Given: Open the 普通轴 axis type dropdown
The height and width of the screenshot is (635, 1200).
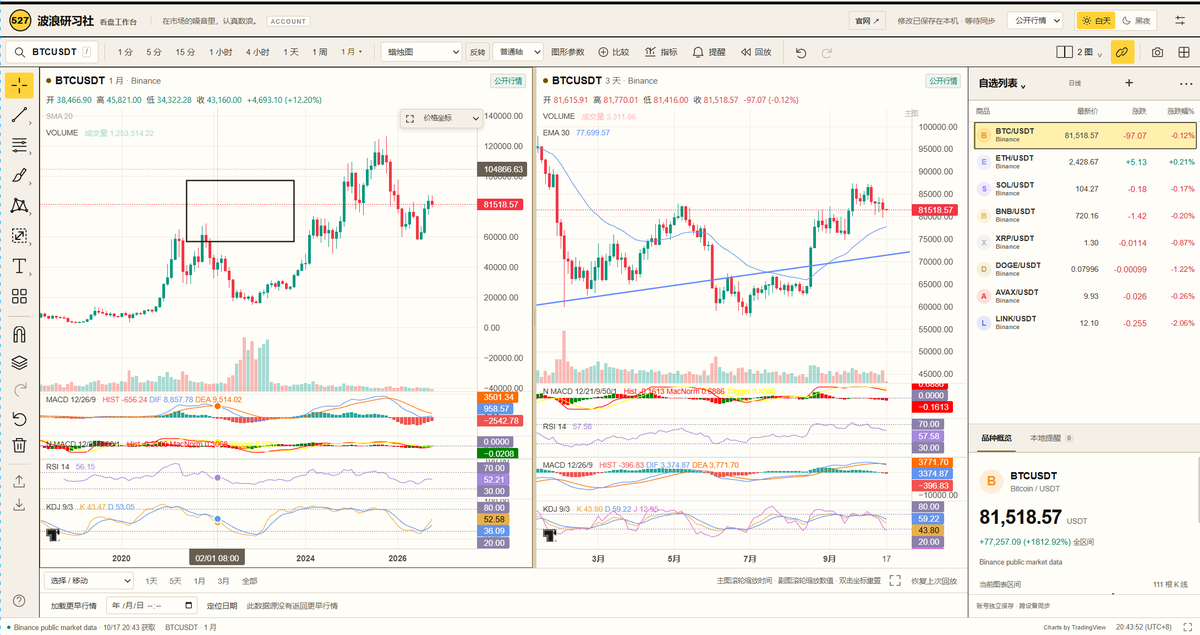Looking at the screenshot, I should 519,52.
